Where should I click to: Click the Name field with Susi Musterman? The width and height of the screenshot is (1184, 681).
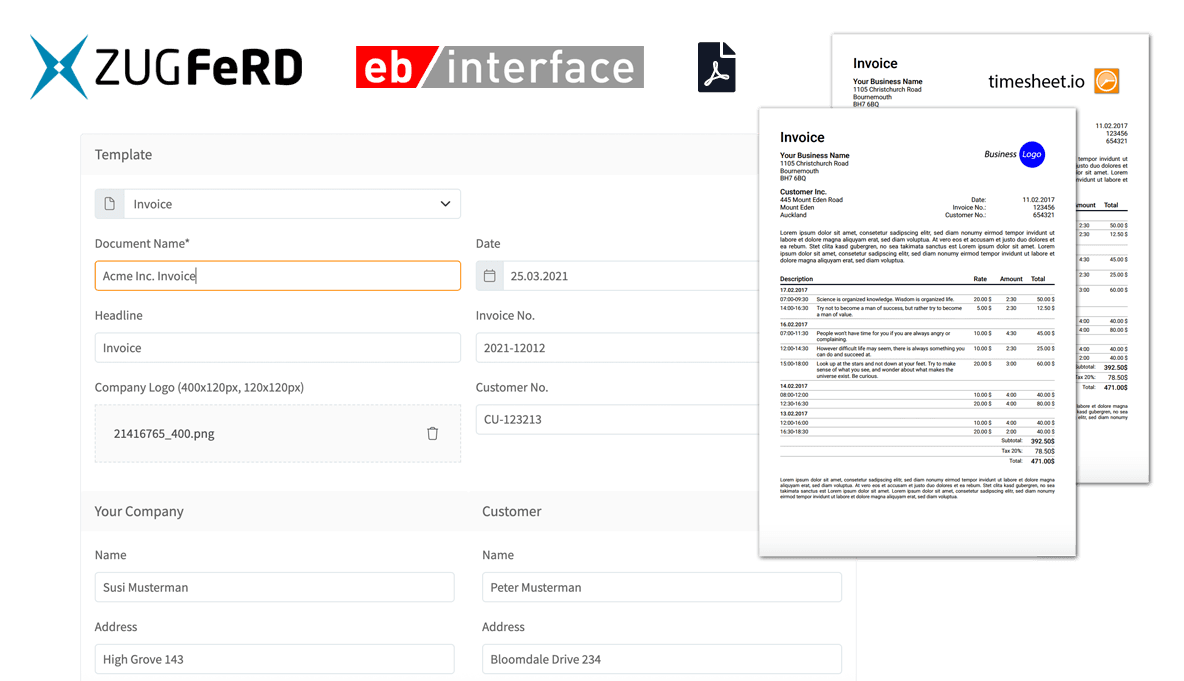tap(274, 587)
